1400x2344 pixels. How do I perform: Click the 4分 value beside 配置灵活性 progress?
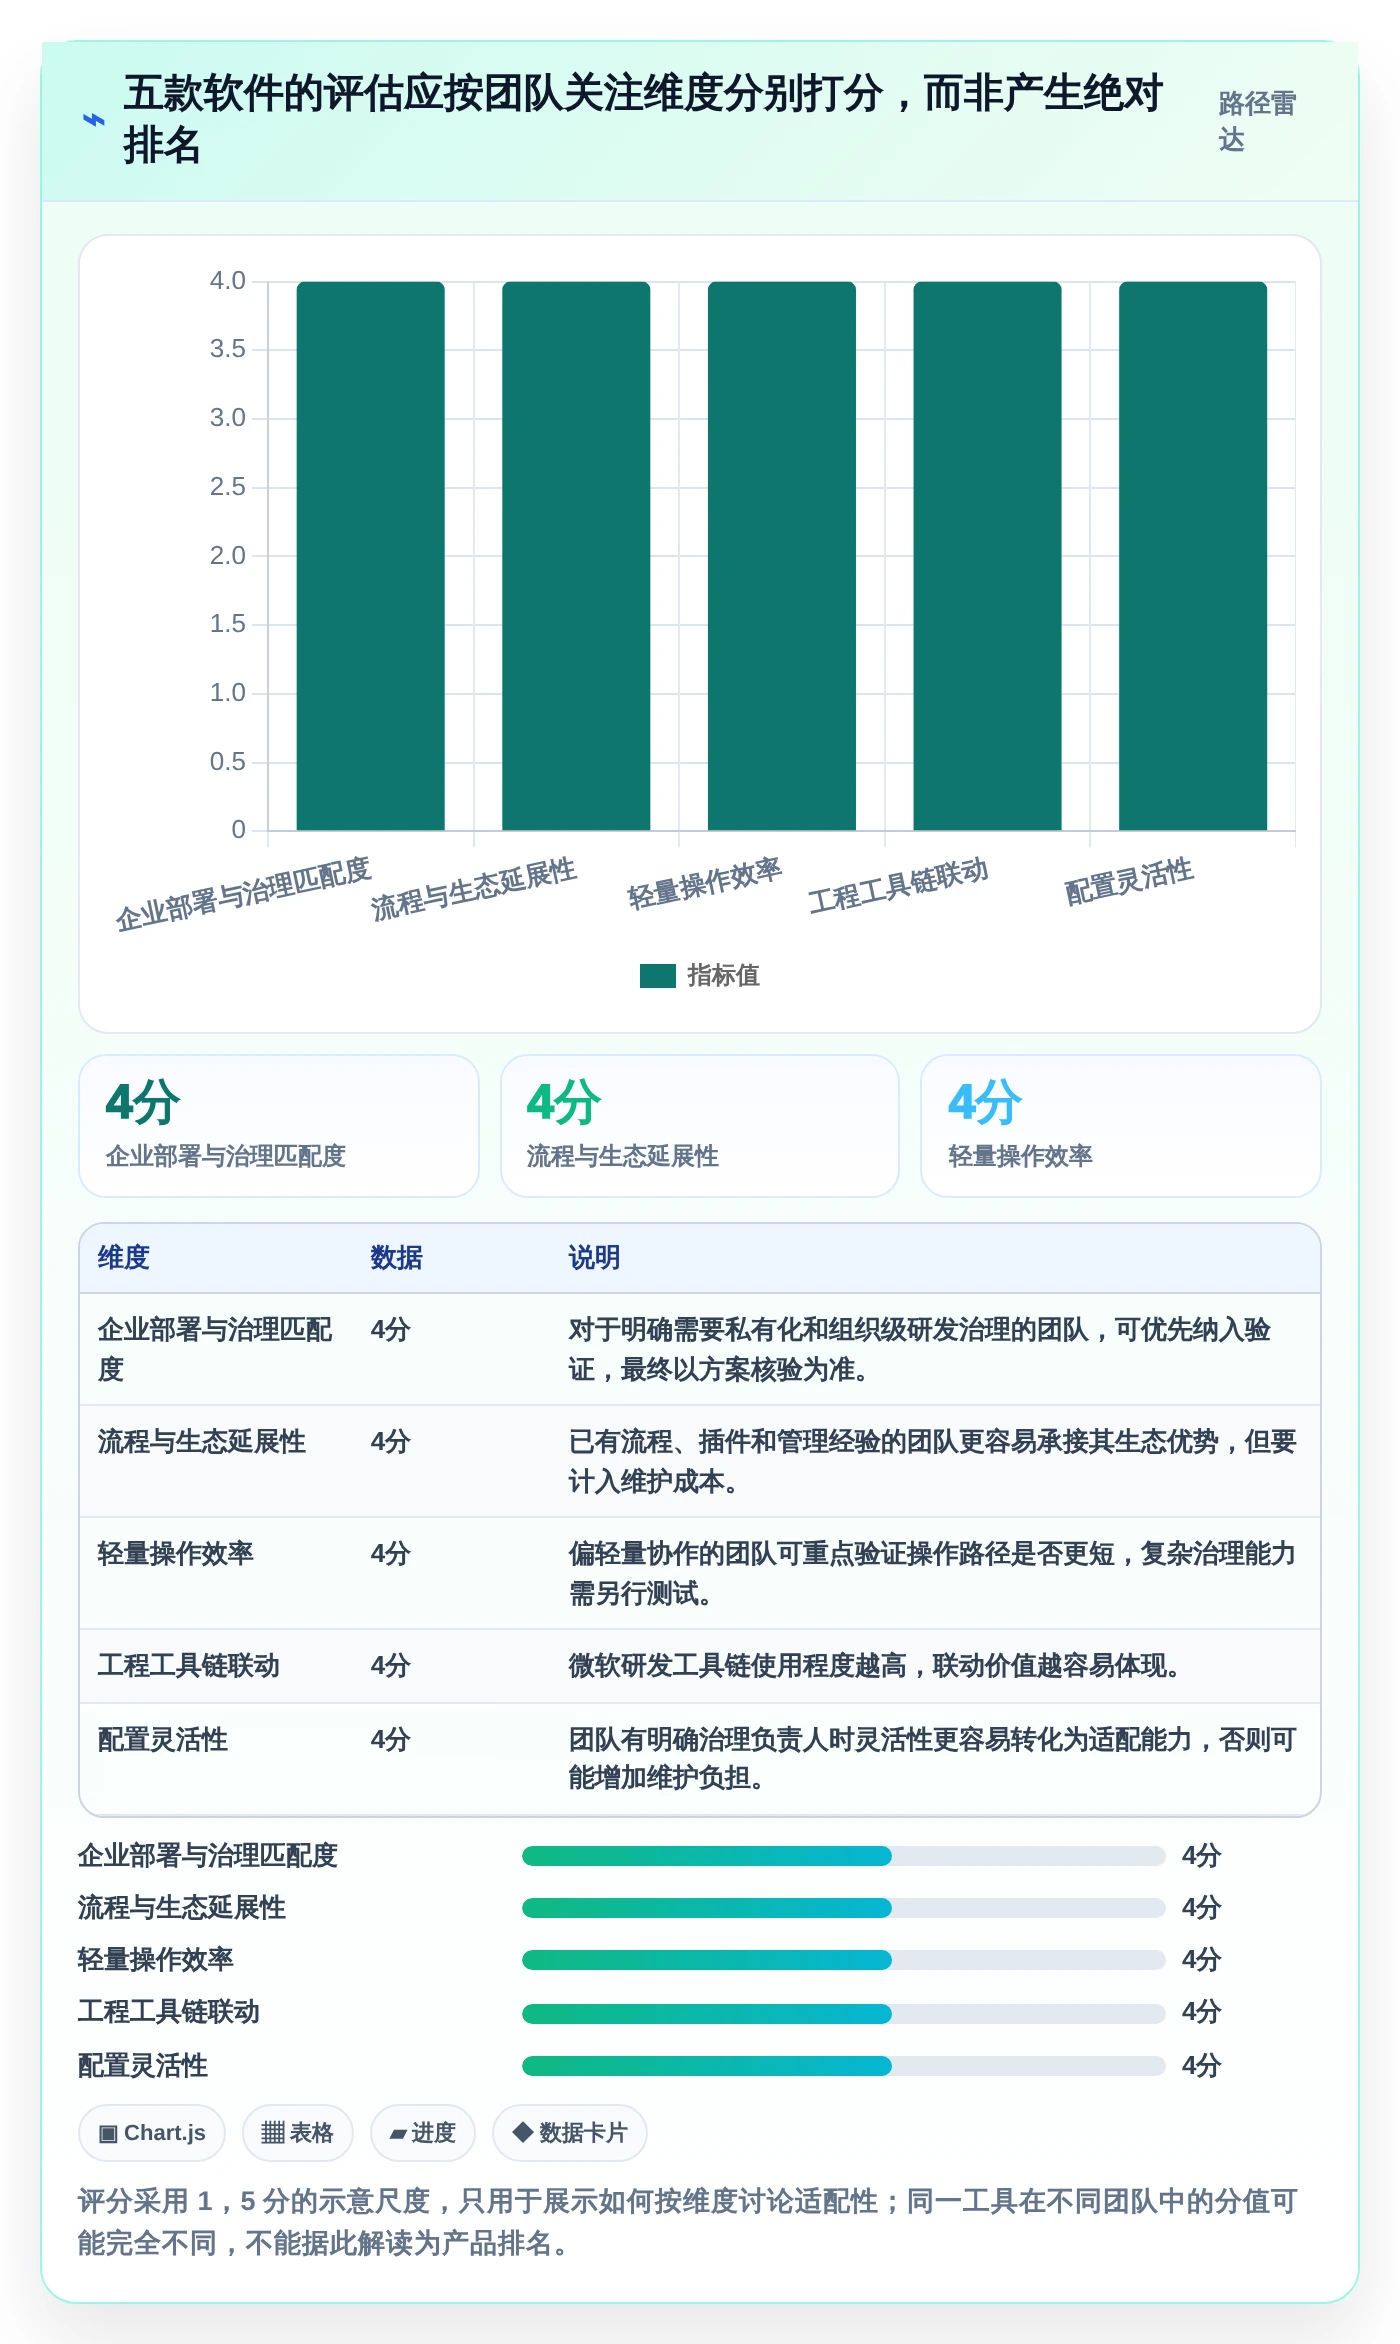pos(1202,2065)
